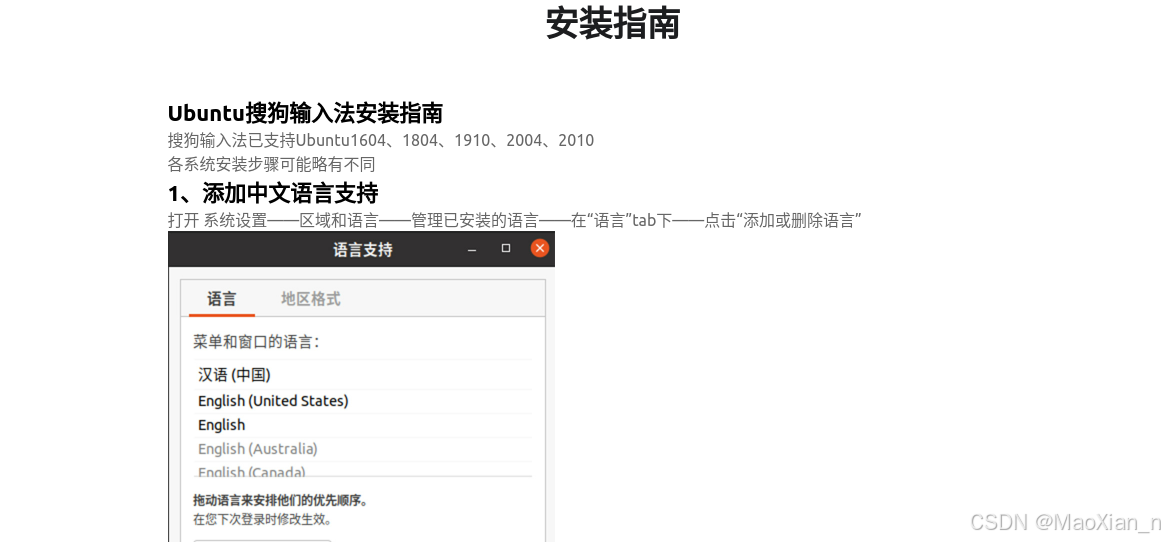Click the 安装指南 page title
This screenshot has height=542, width=1165.
coord(612,23)
